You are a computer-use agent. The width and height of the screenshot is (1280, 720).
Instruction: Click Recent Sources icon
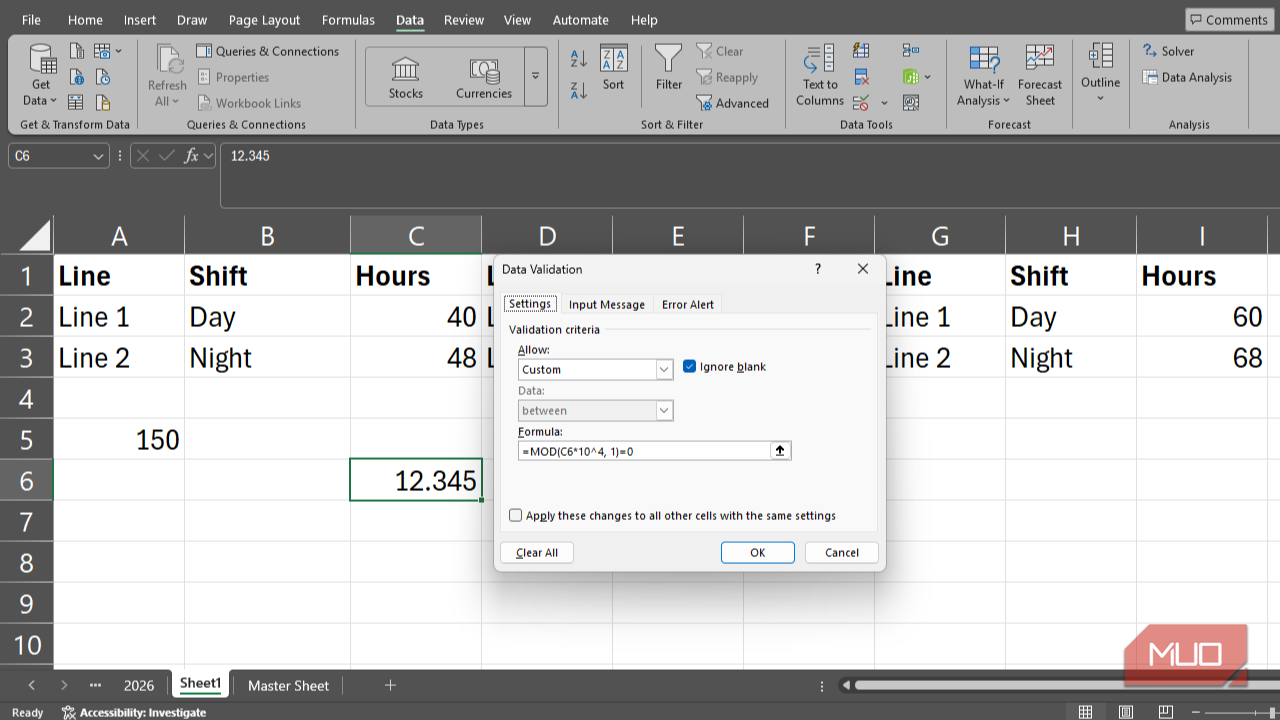click(102, 77)
